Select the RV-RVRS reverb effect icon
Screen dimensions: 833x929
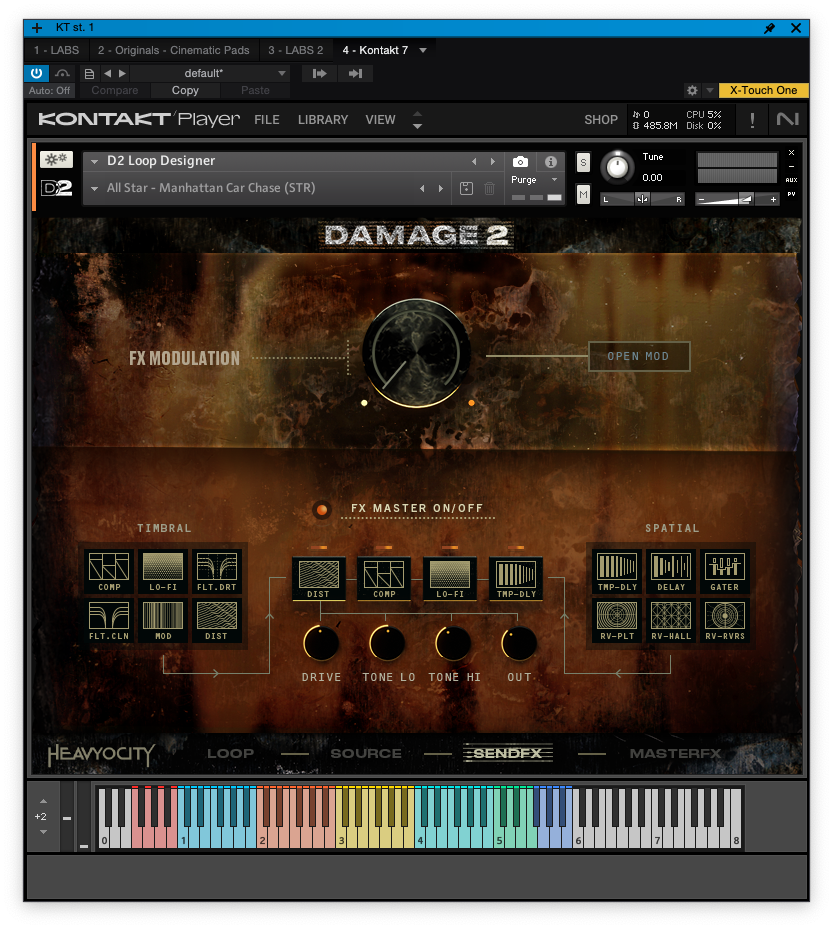pos(725,620)
